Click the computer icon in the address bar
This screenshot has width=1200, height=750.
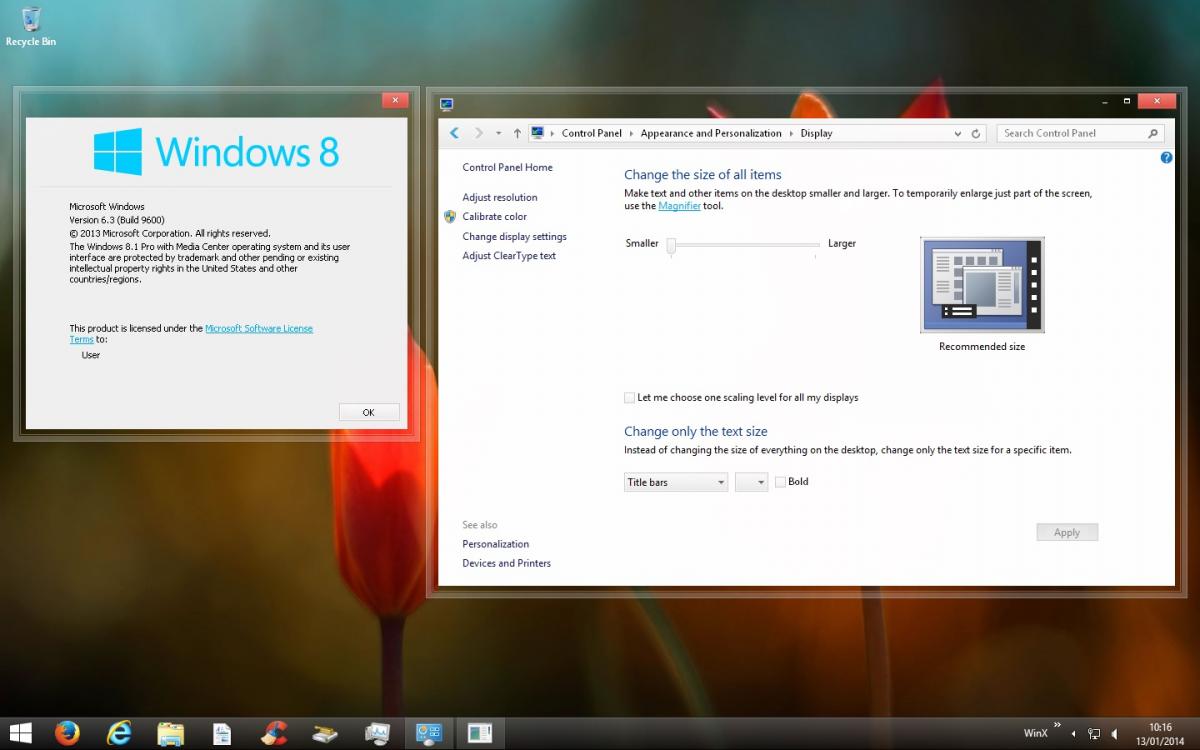538,133
